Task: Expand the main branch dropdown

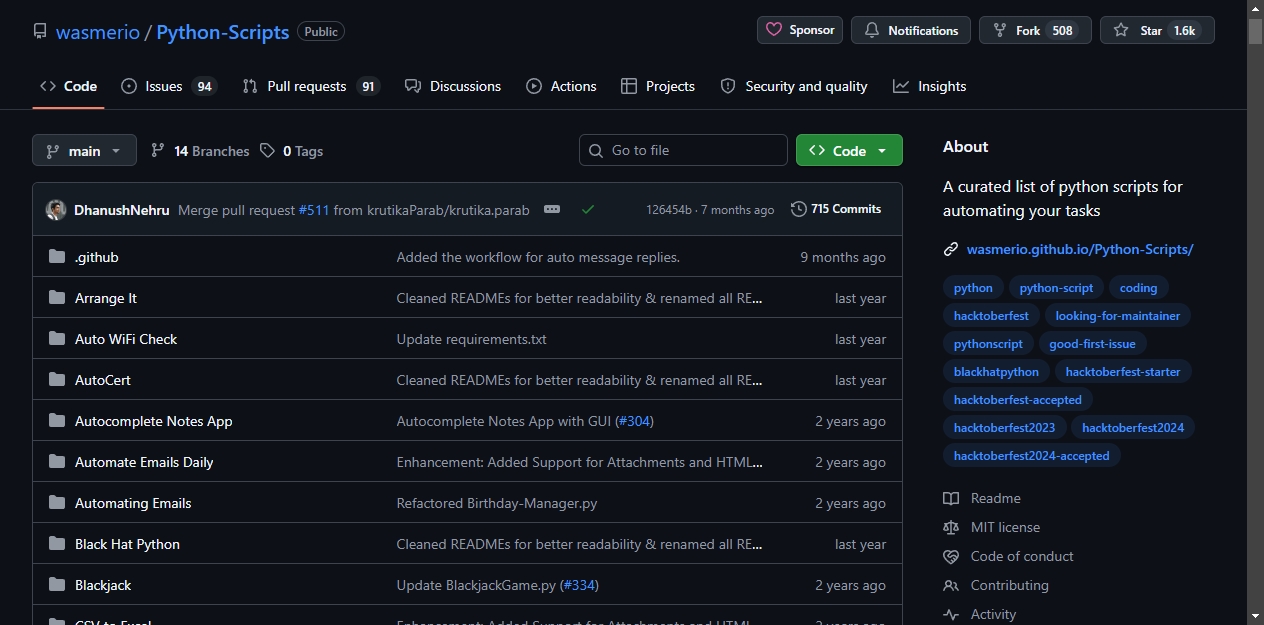Action: coord(84,151)
